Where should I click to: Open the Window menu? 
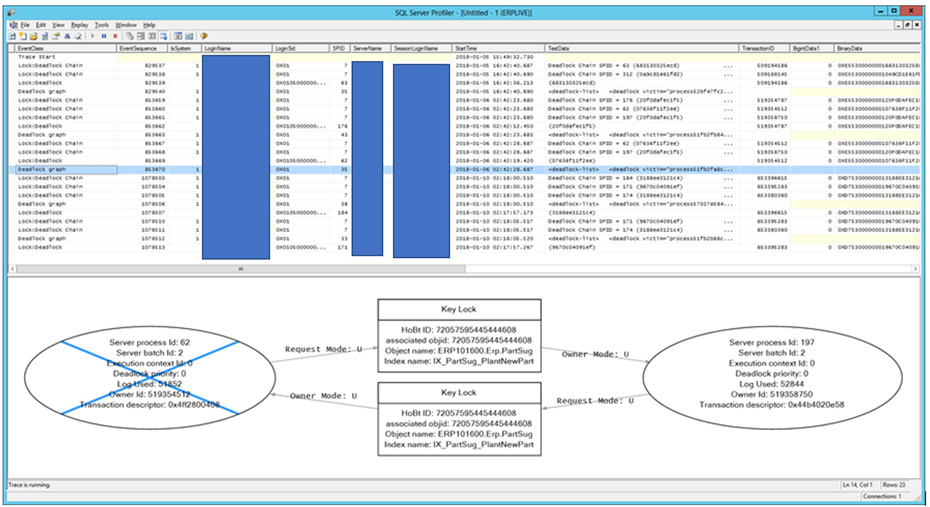[126, 25]
